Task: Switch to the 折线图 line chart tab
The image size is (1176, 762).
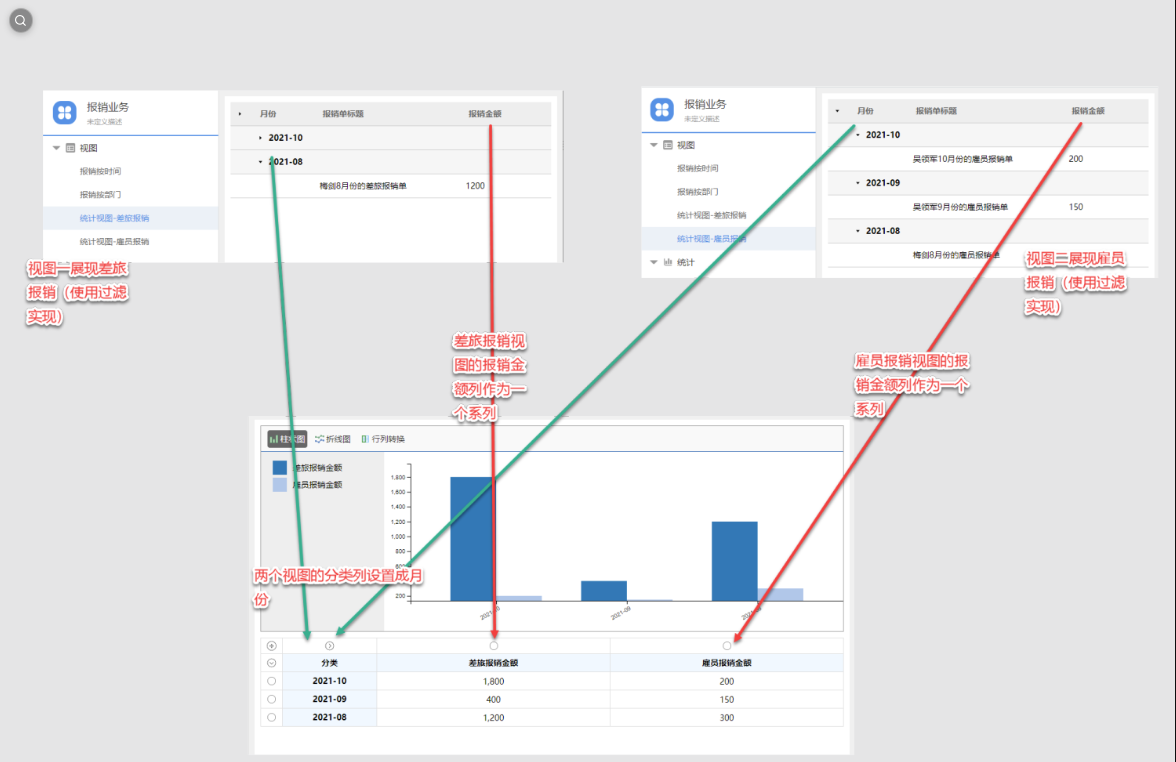Action: point(333,439)
